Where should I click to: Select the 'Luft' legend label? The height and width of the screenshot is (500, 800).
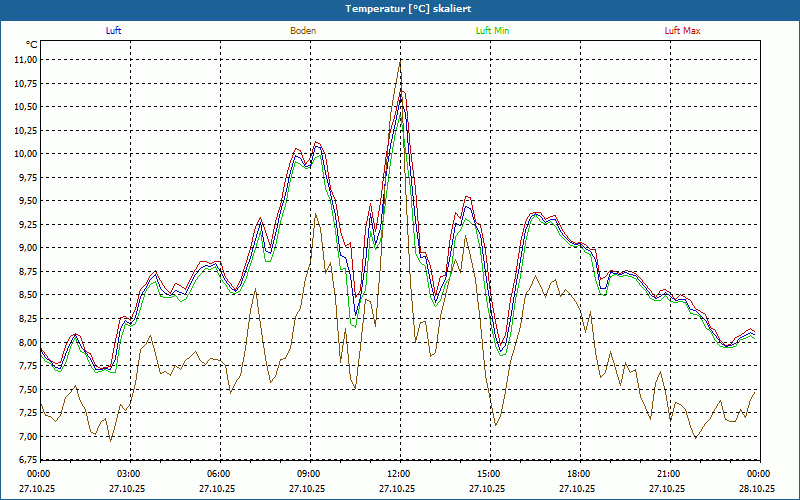tap(113, 31)
